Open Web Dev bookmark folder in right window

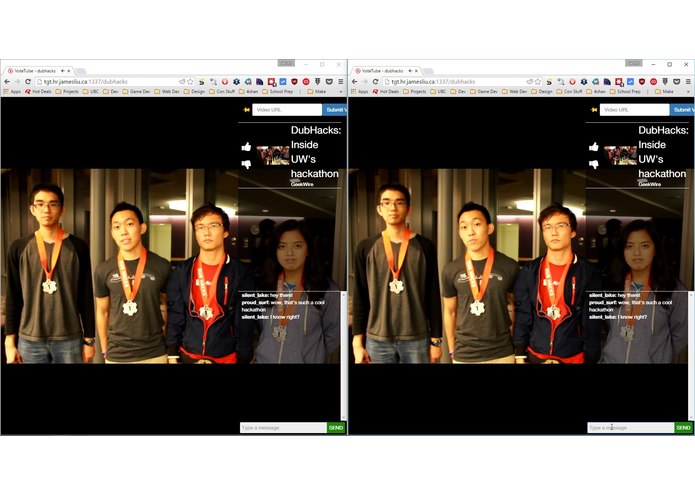514,91
